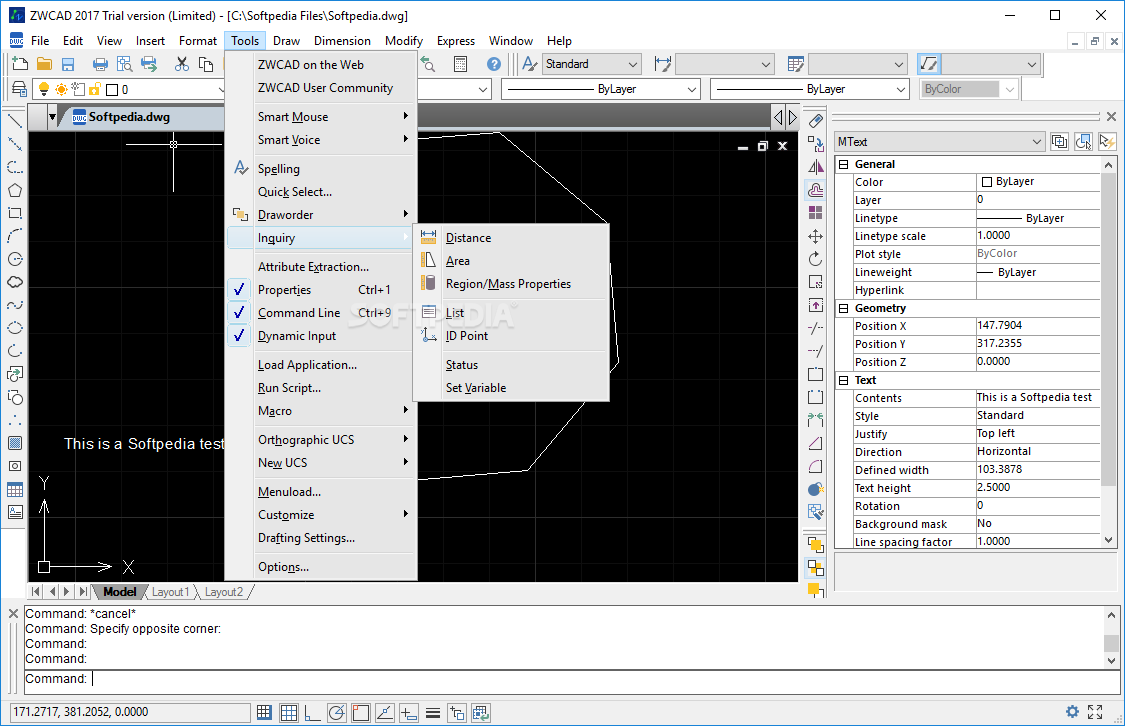Select the Softpedia.dwg document tab

(129, 117)
